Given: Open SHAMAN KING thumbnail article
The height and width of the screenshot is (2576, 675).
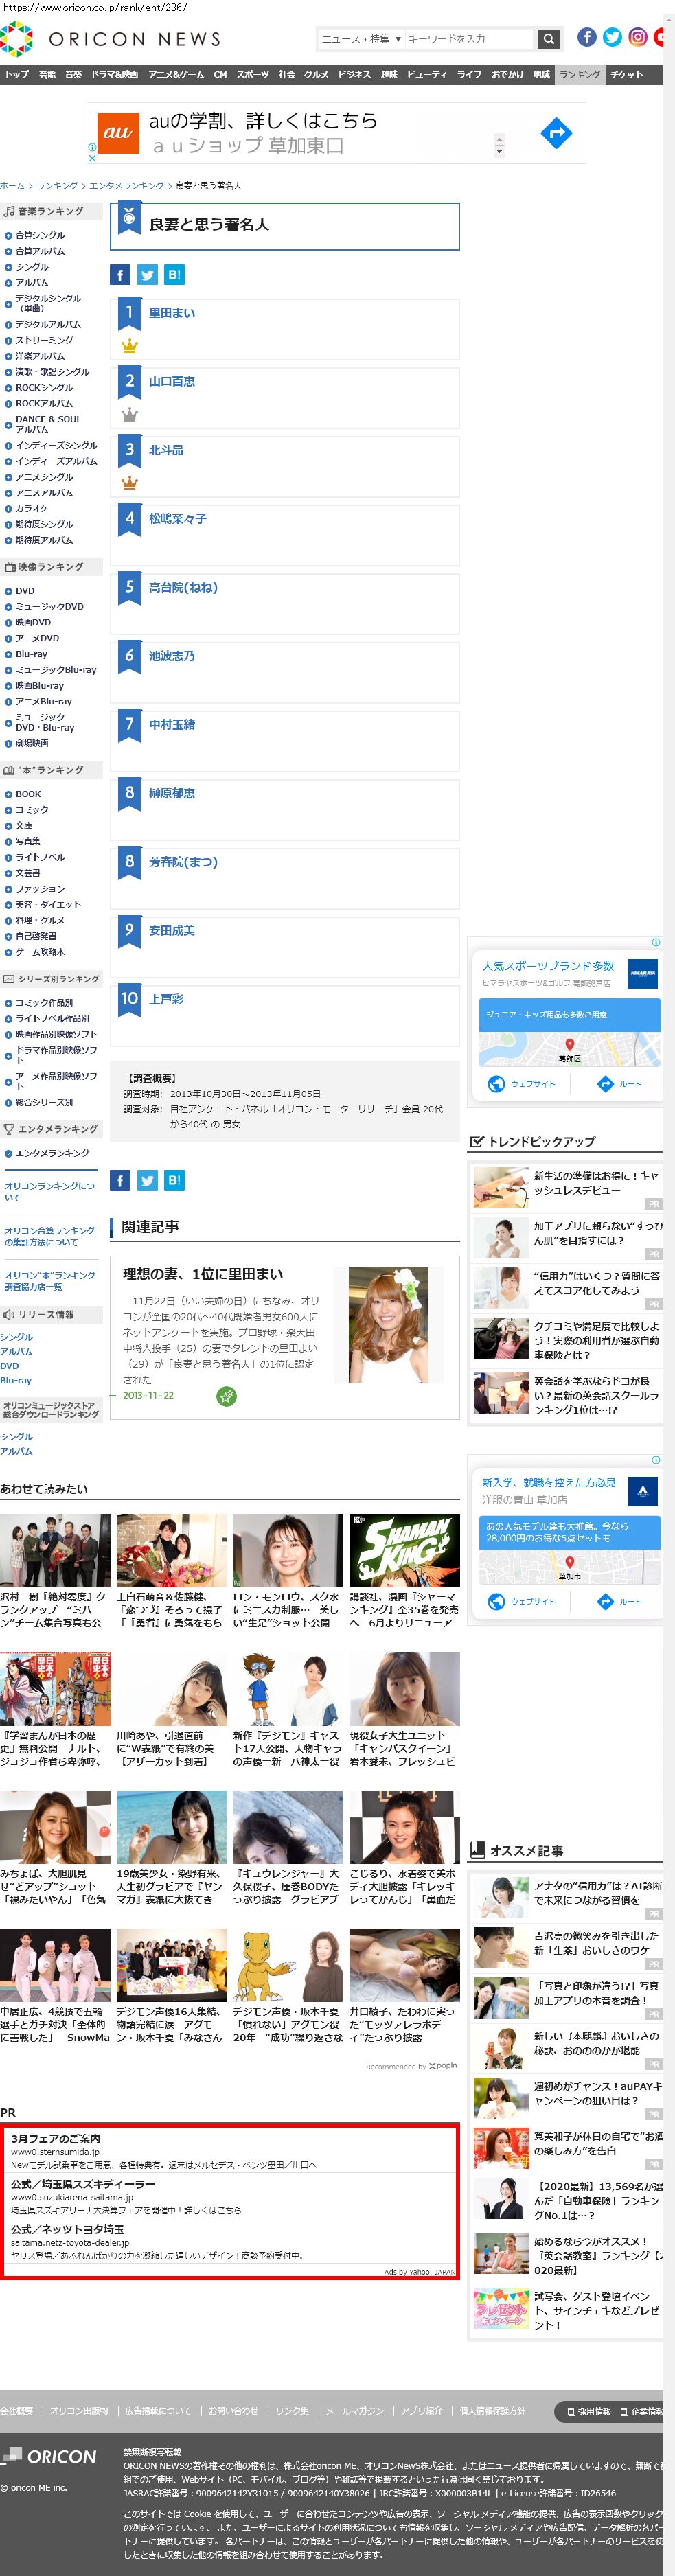Looking at the screenshot, I should (404, 1550).
